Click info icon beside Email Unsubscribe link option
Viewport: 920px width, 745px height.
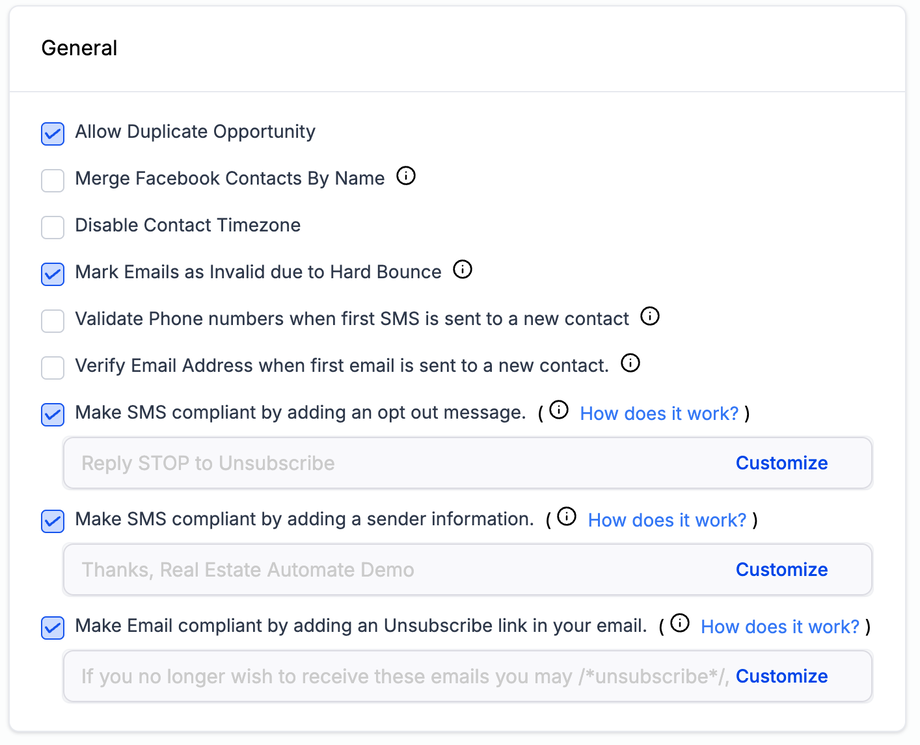point(680,624)
